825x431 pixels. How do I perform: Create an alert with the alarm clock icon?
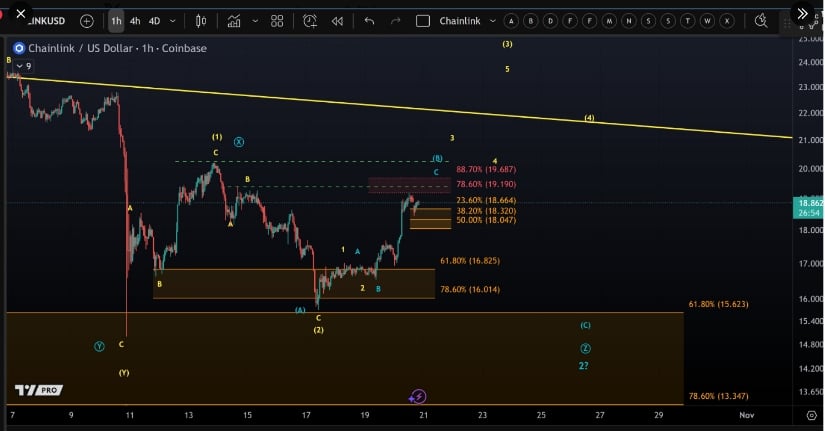310,21
